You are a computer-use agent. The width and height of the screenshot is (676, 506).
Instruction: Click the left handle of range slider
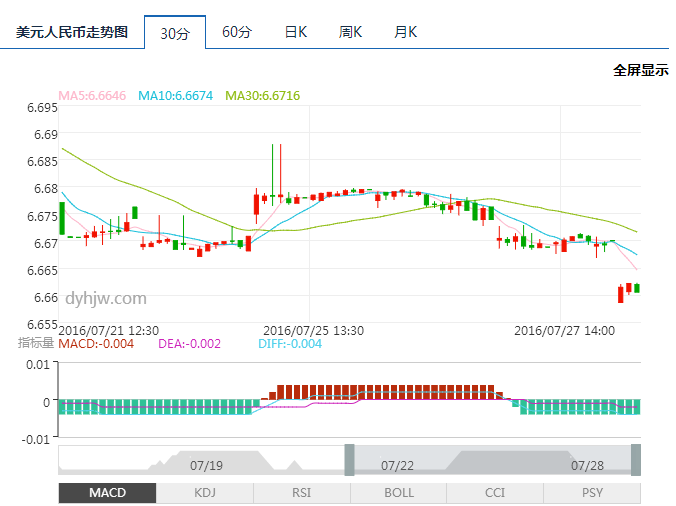349,460
